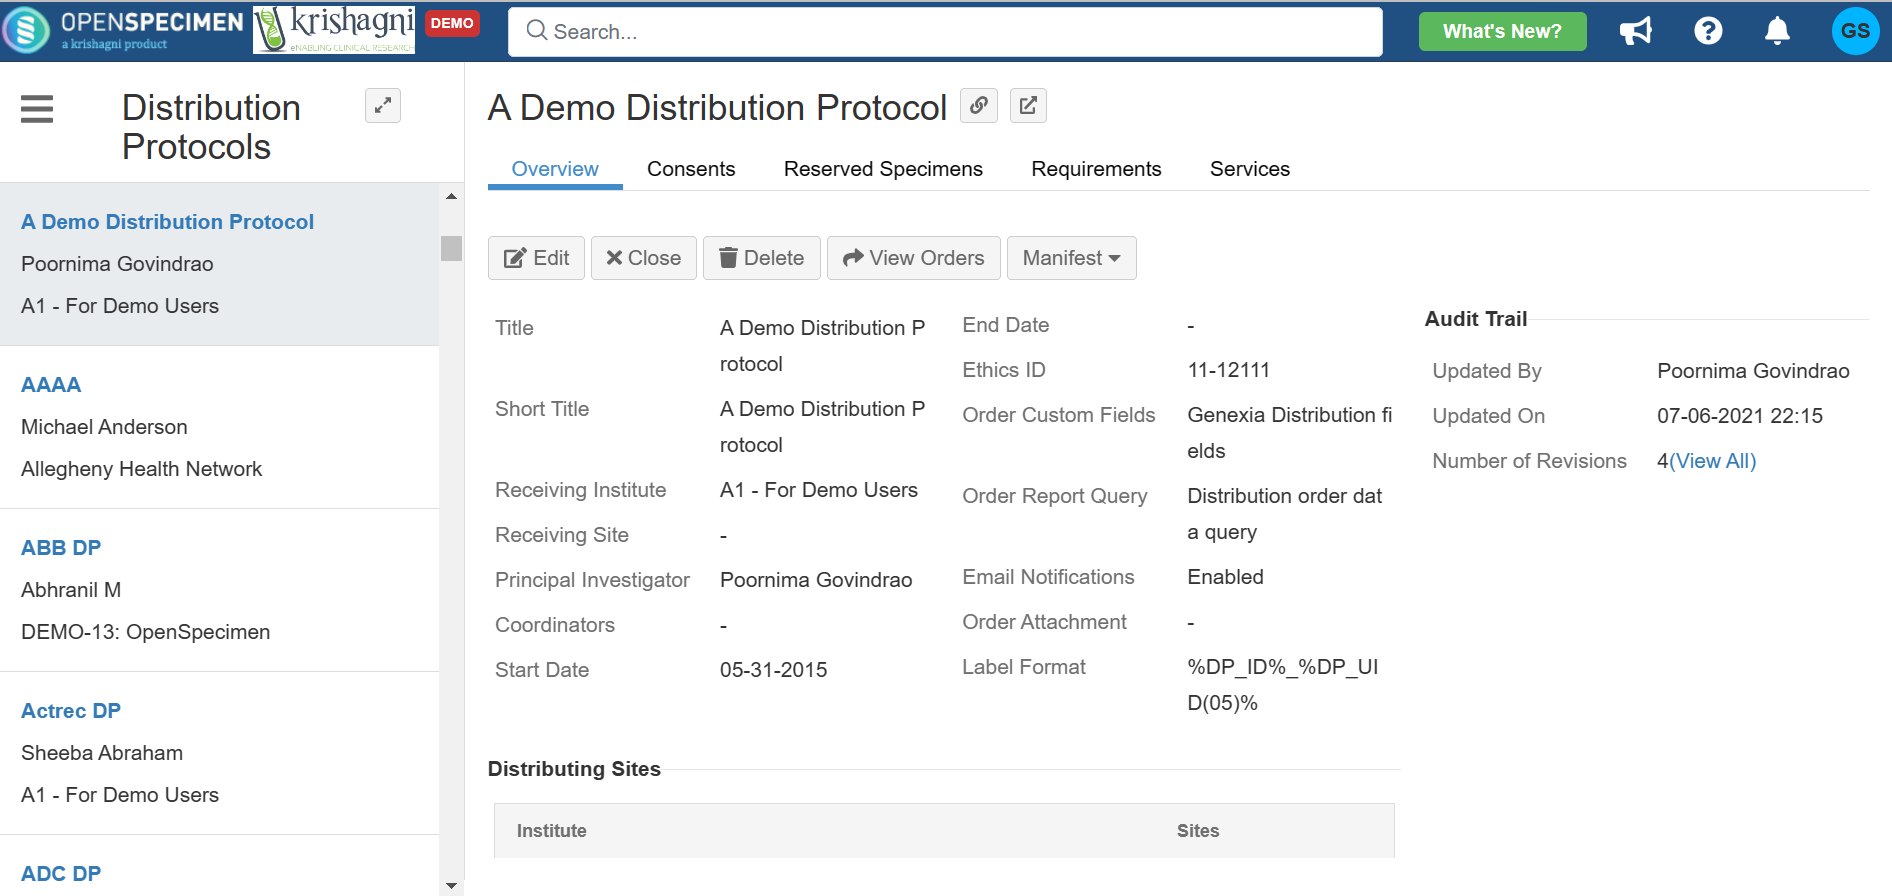Open the help question mark icon

pyautogui.click(x=1708, y=31)
